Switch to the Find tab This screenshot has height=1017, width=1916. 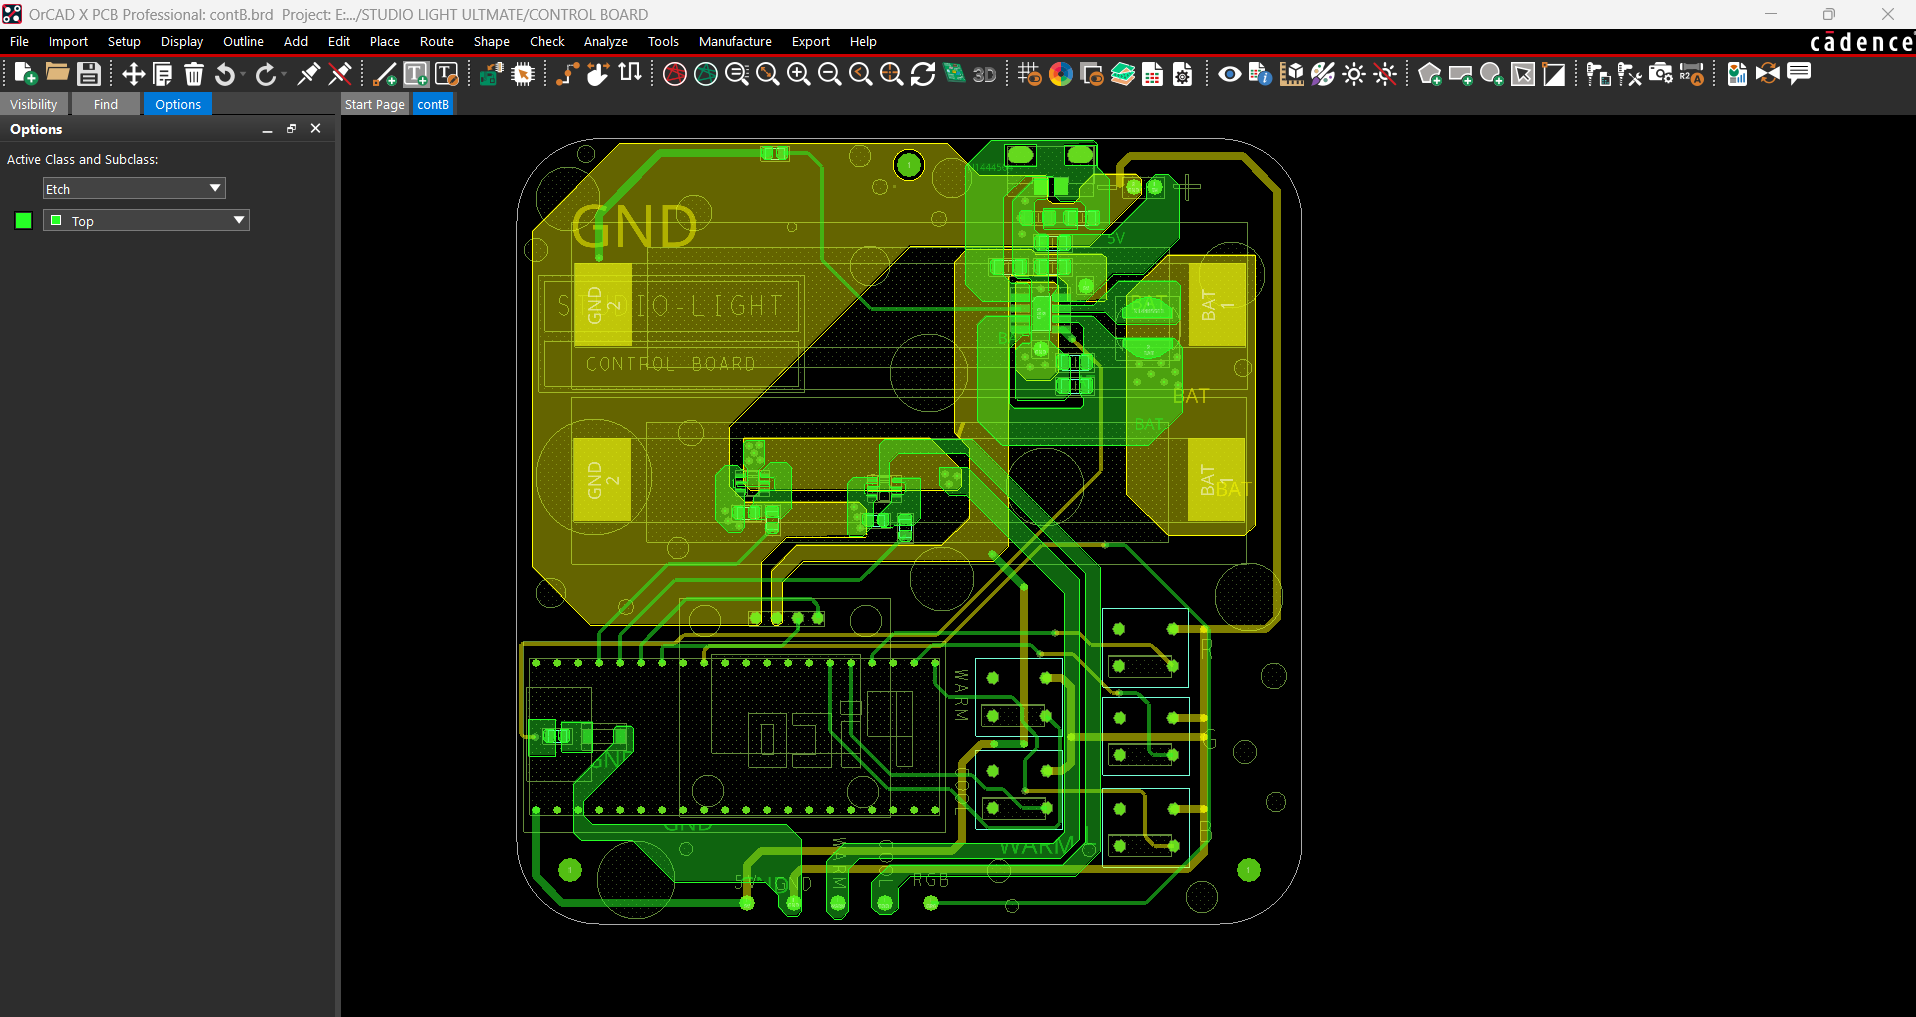click(x=106, y=104)
